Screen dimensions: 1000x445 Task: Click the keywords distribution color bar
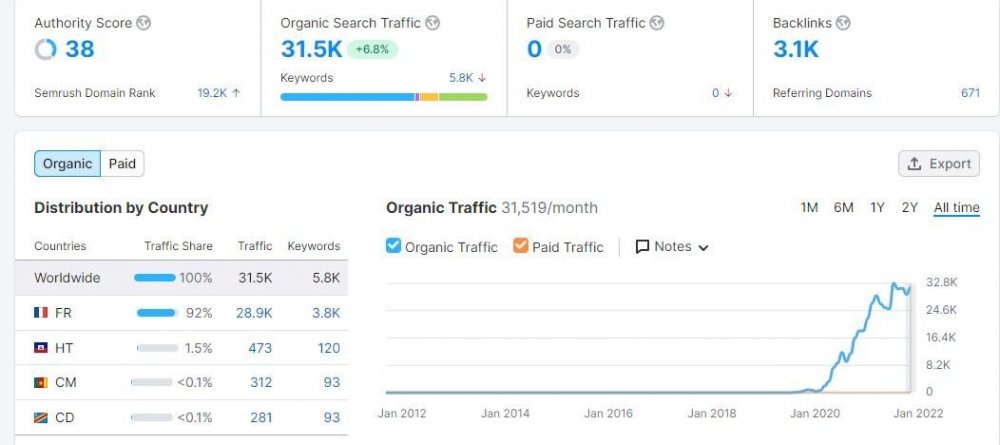pos(383,97)
